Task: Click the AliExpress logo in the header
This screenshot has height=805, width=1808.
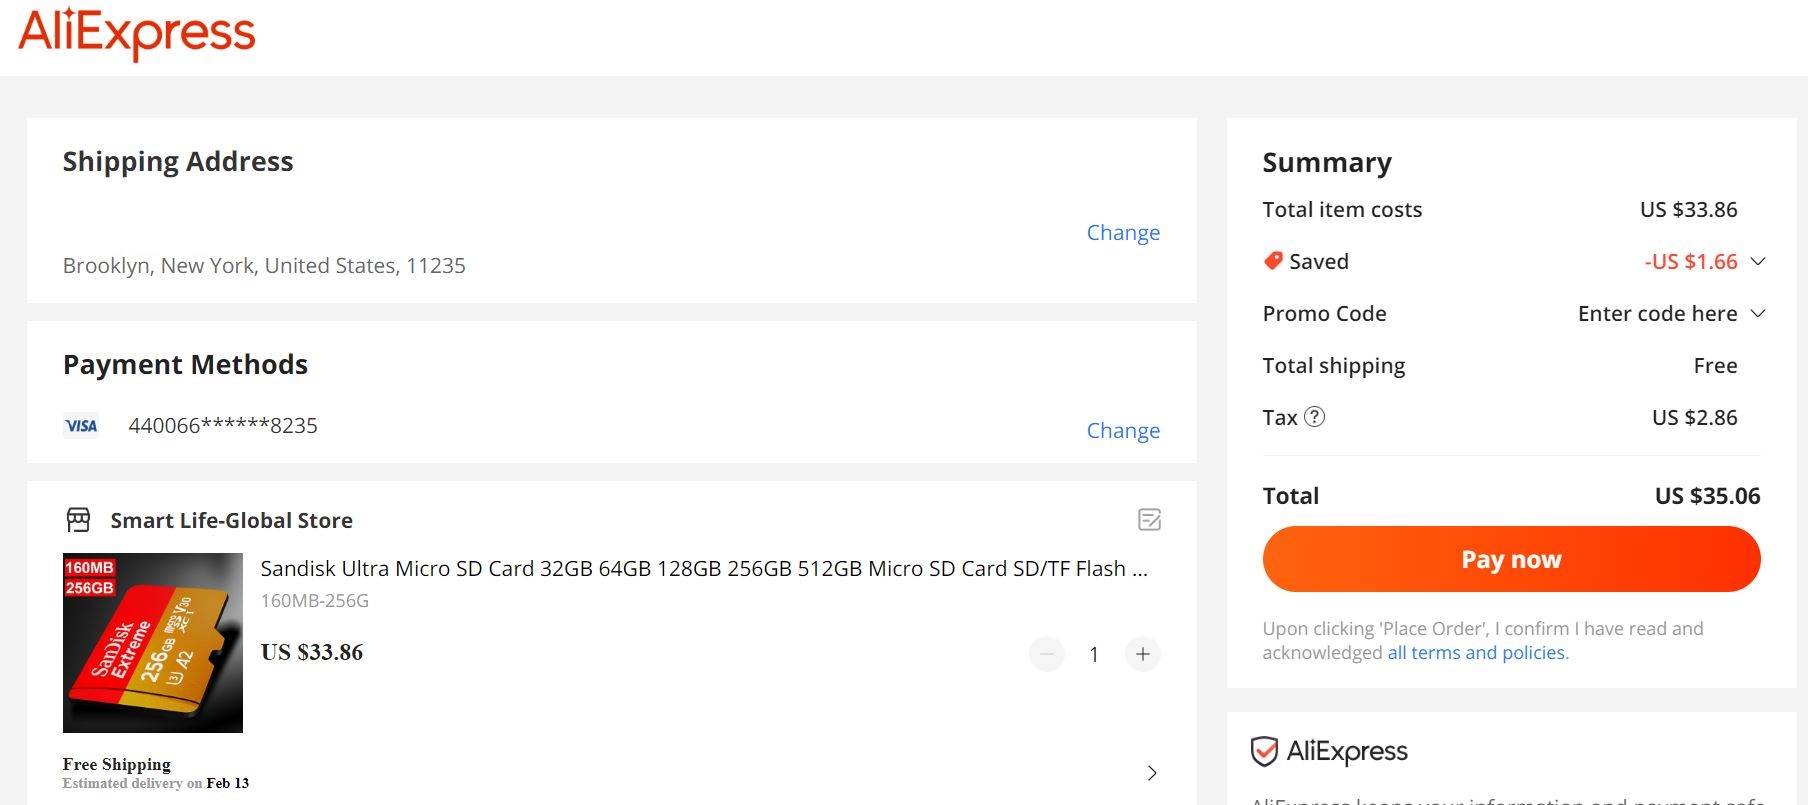Action: (x=137, y=33)
